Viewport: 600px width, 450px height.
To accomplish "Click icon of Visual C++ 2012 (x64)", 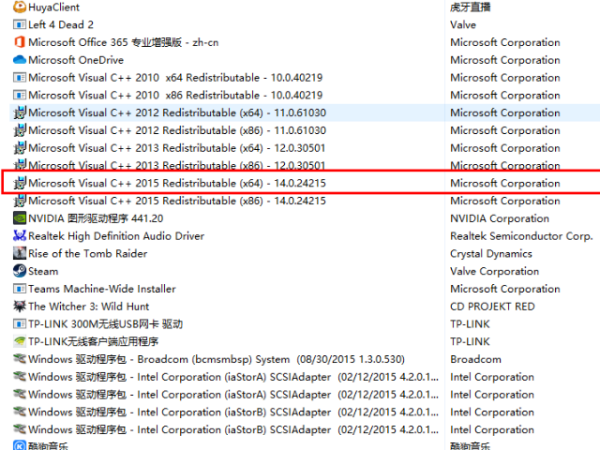I will (x=20, y=112).
